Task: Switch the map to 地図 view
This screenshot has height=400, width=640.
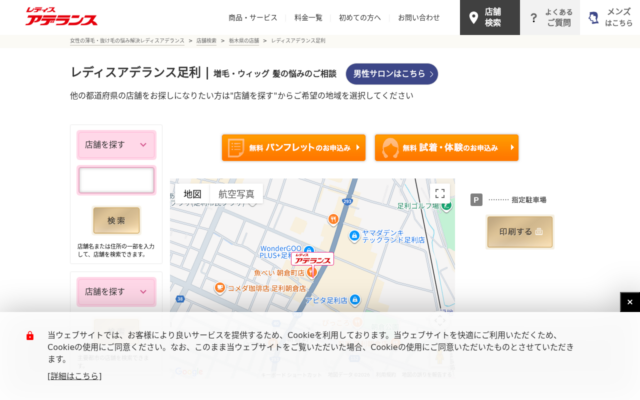Action: point(192,193)
